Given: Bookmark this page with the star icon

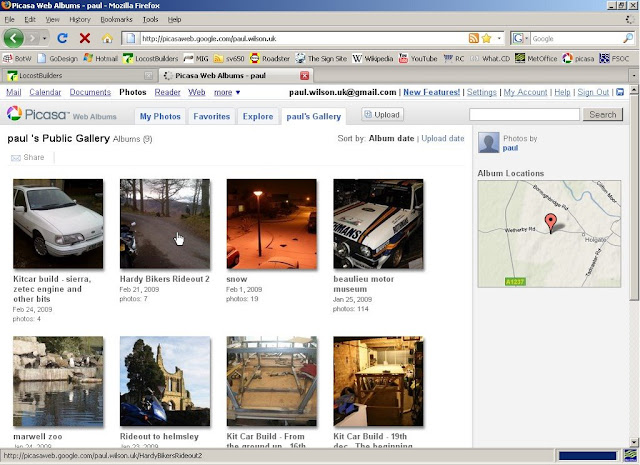Looking at the screenshot, I should click(x=486, y=38).
